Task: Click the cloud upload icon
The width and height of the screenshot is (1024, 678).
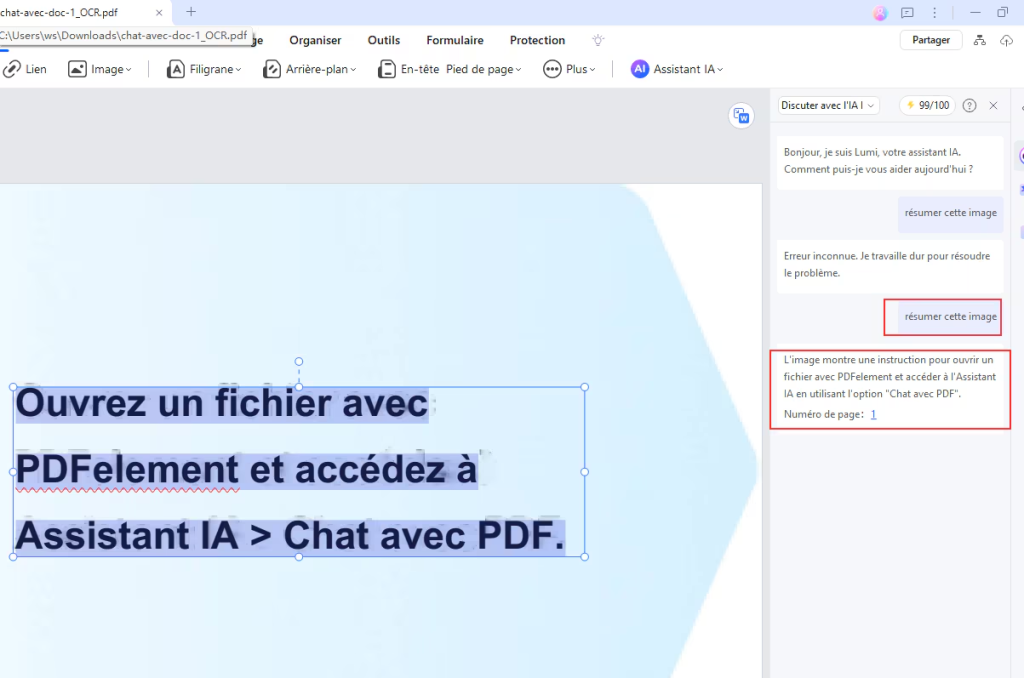Action: pos(1006,40)
